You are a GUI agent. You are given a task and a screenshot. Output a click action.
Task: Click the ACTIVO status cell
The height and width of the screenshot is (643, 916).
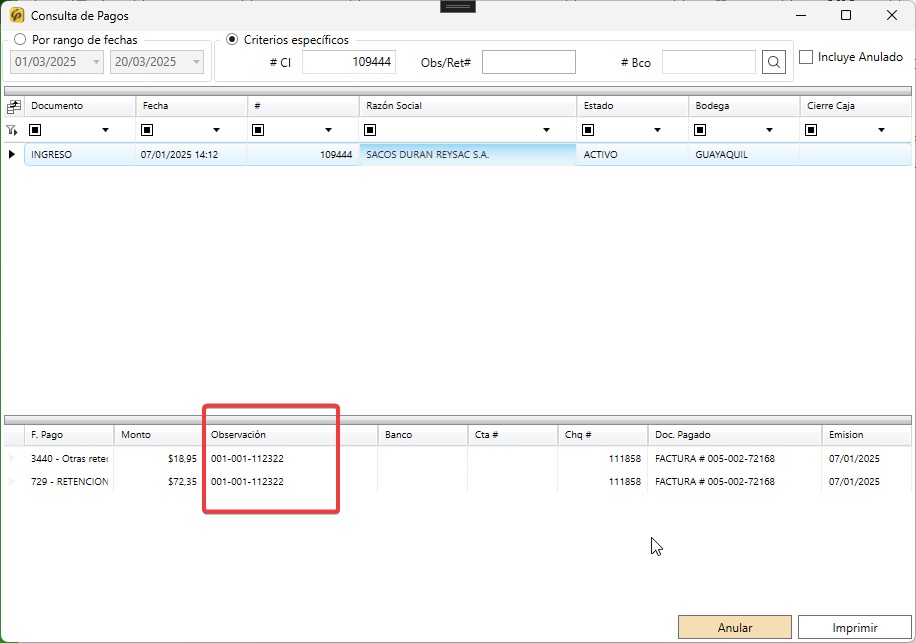(x=632, y=155)
